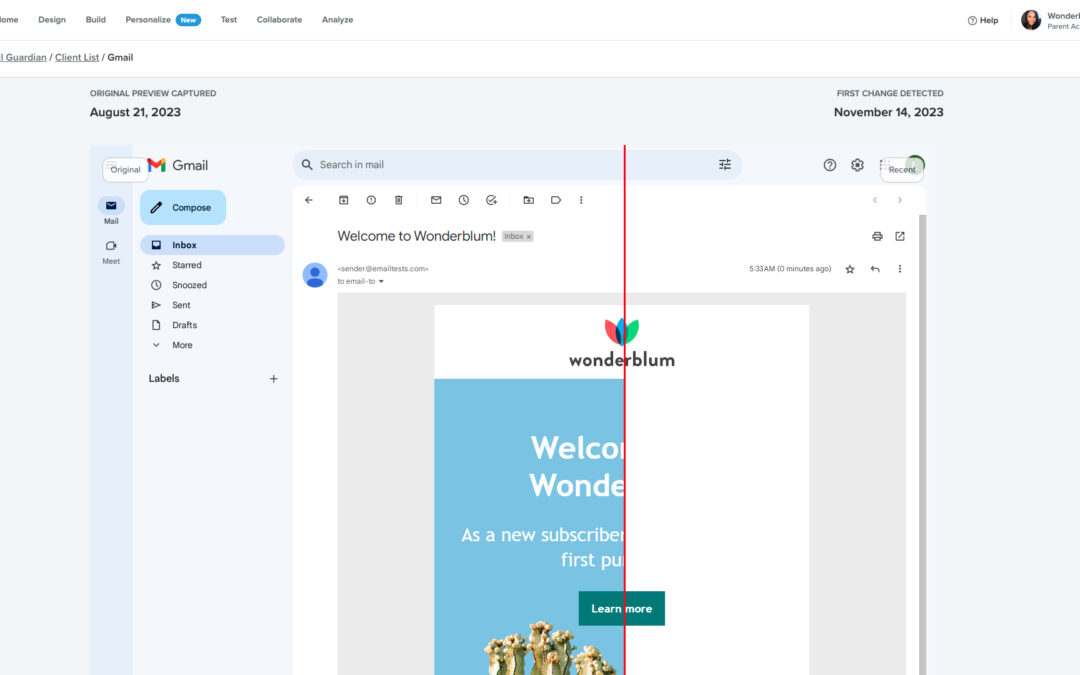
Task: Open the toolbar more options menu
Action: tap(581, 200)
